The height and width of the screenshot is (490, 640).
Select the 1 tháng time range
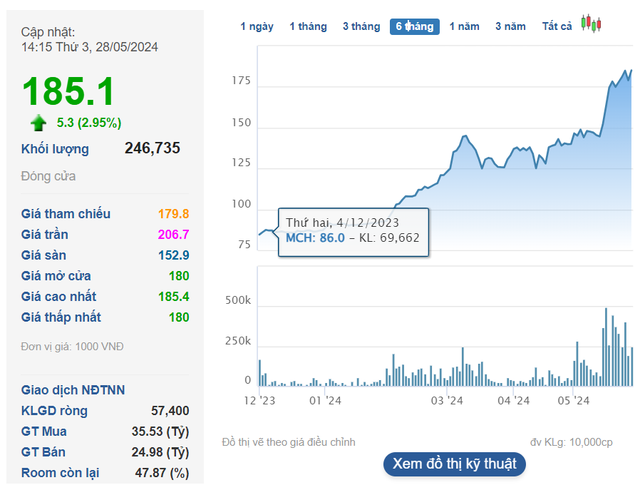click(x=308, y=27)
